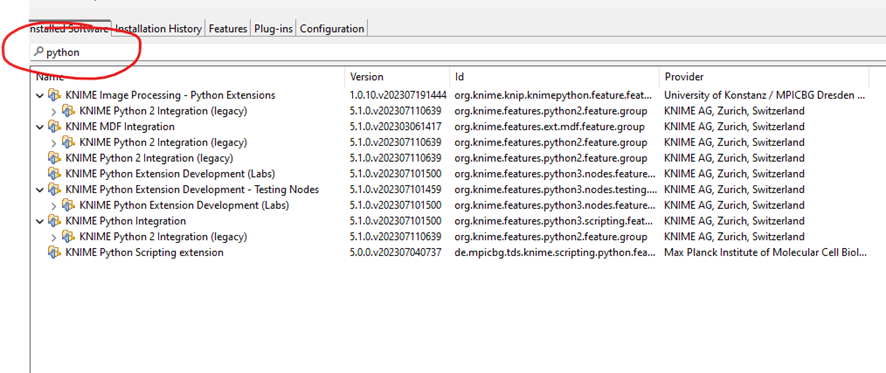Select top-level KNIME Python 2 Integration (legacy) entry without expander
The height and width of the screenshot is (373, 886).
[149, 158]
